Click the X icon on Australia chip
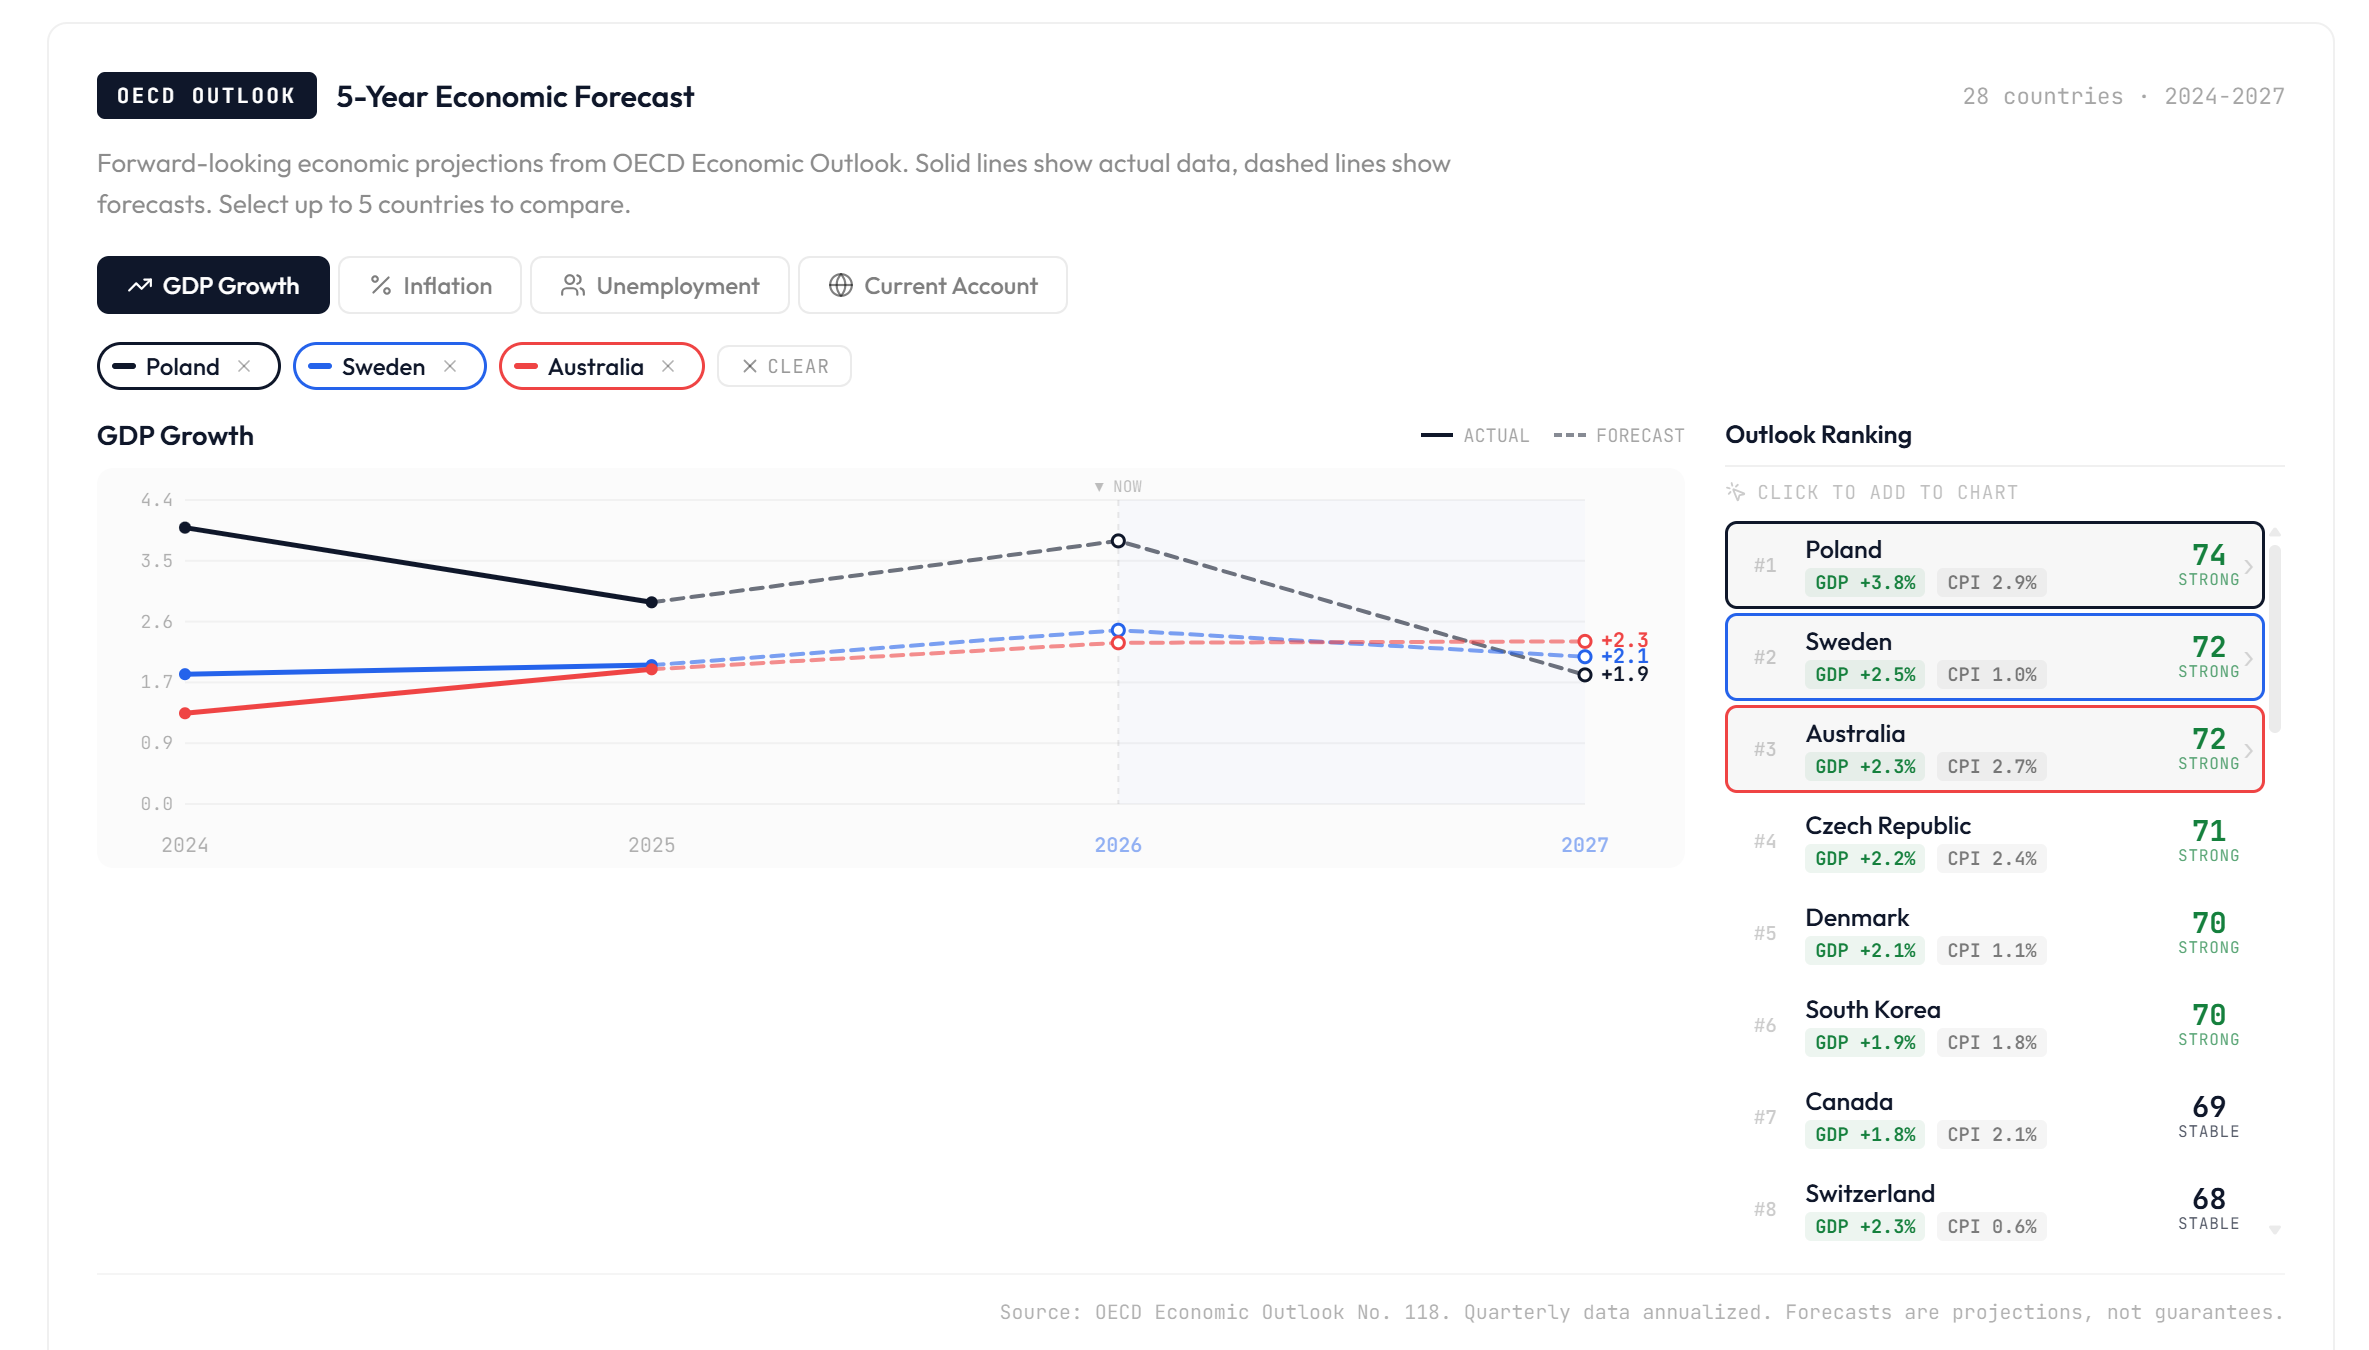 (x=668, y=366)
